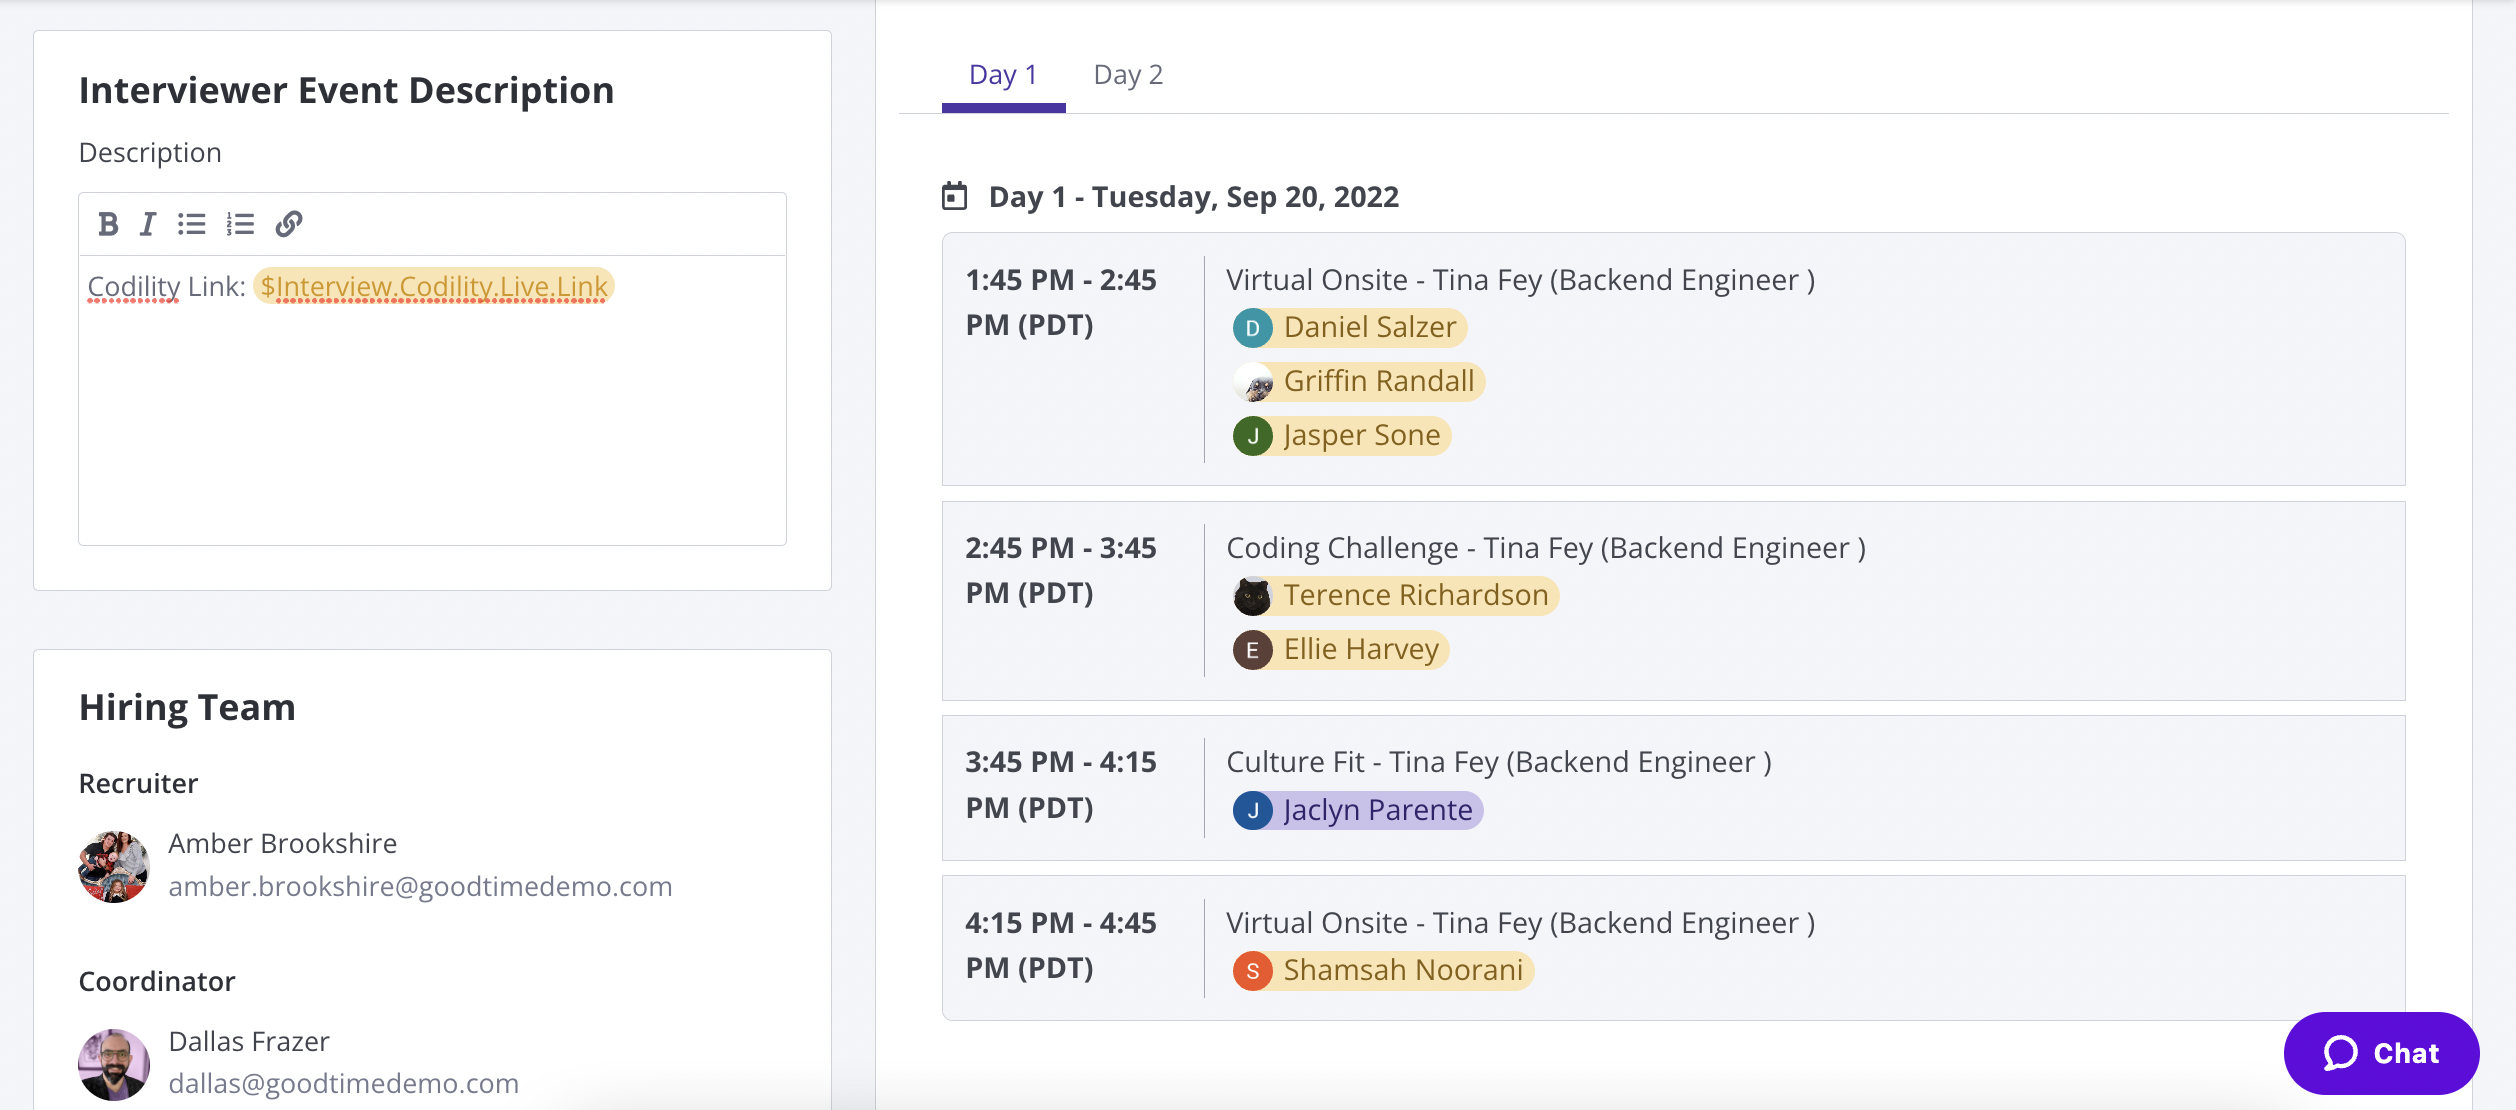Insert numbered list in description
This screenshot has width=2516, height=1110.
[x=240, y=224]
